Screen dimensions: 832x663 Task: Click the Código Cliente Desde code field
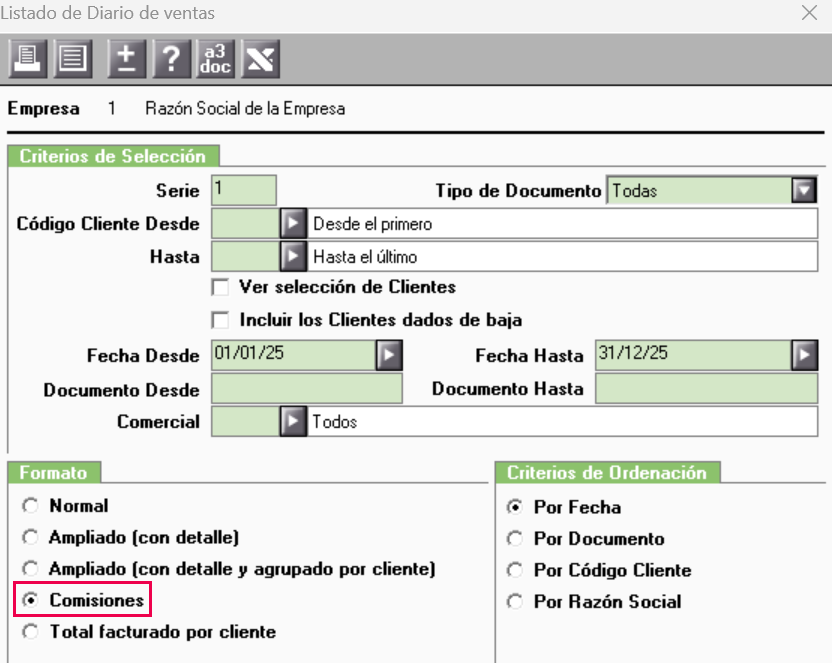tap(246, 224)
